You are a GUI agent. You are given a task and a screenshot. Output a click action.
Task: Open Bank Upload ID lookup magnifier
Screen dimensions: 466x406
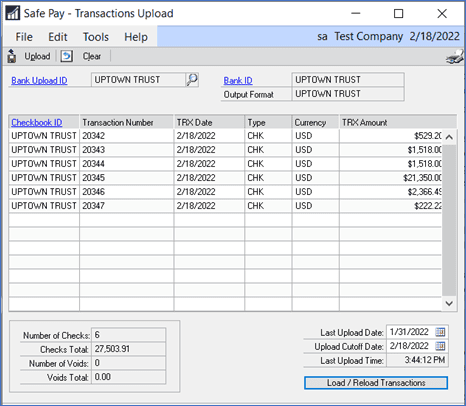[192, 80]
